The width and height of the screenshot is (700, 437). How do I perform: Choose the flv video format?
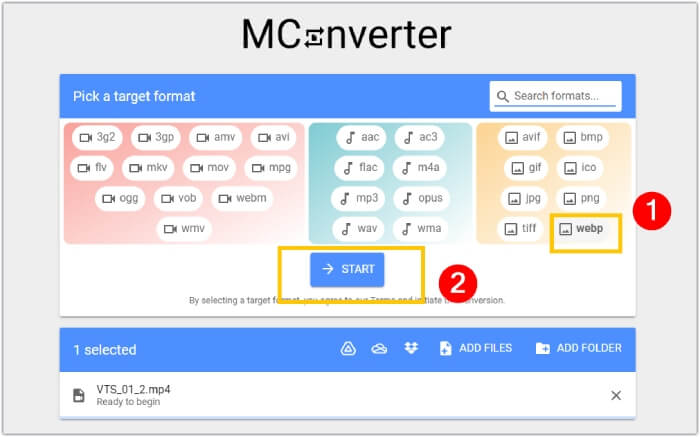click(92, 168)
